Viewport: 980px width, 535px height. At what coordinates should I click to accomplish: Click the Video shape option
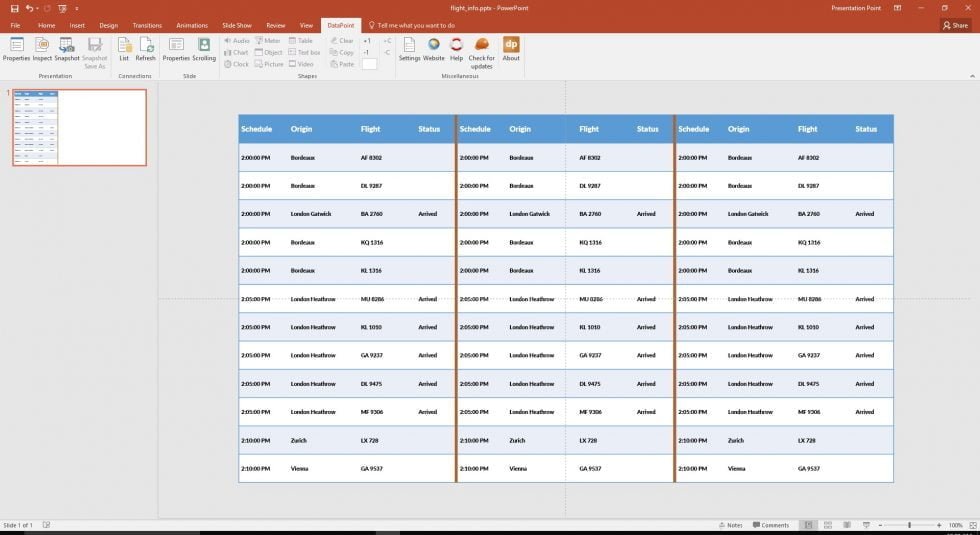pyautogui.click(x=301, y=64)
